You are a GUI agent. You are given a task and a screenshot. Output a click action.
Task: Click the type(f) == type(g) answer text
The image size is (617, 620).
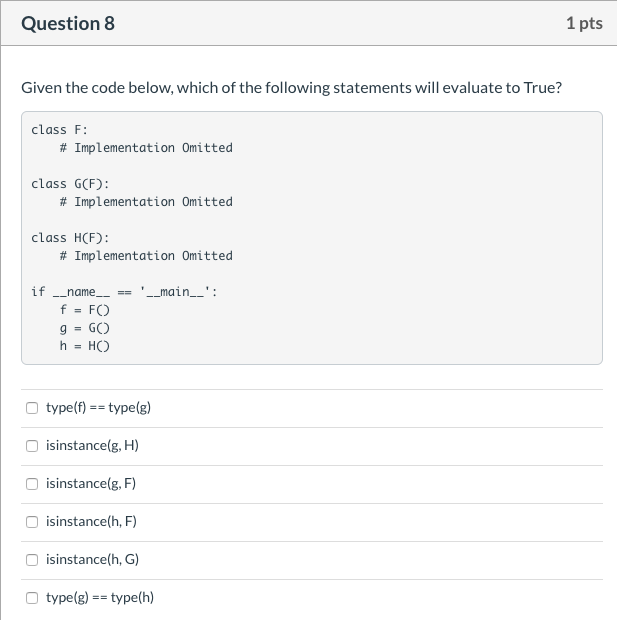(98, 407)
